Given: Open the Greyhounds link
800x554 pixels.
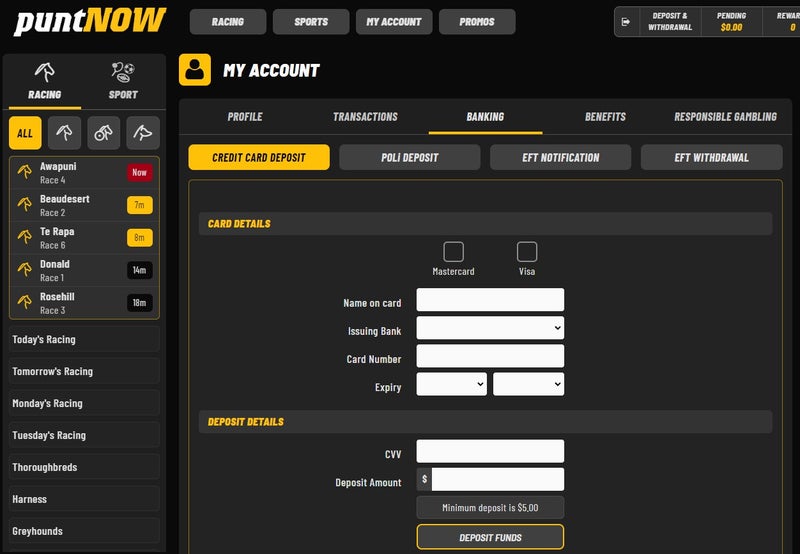Looking at the screenshot, I should tap(84, 531).
